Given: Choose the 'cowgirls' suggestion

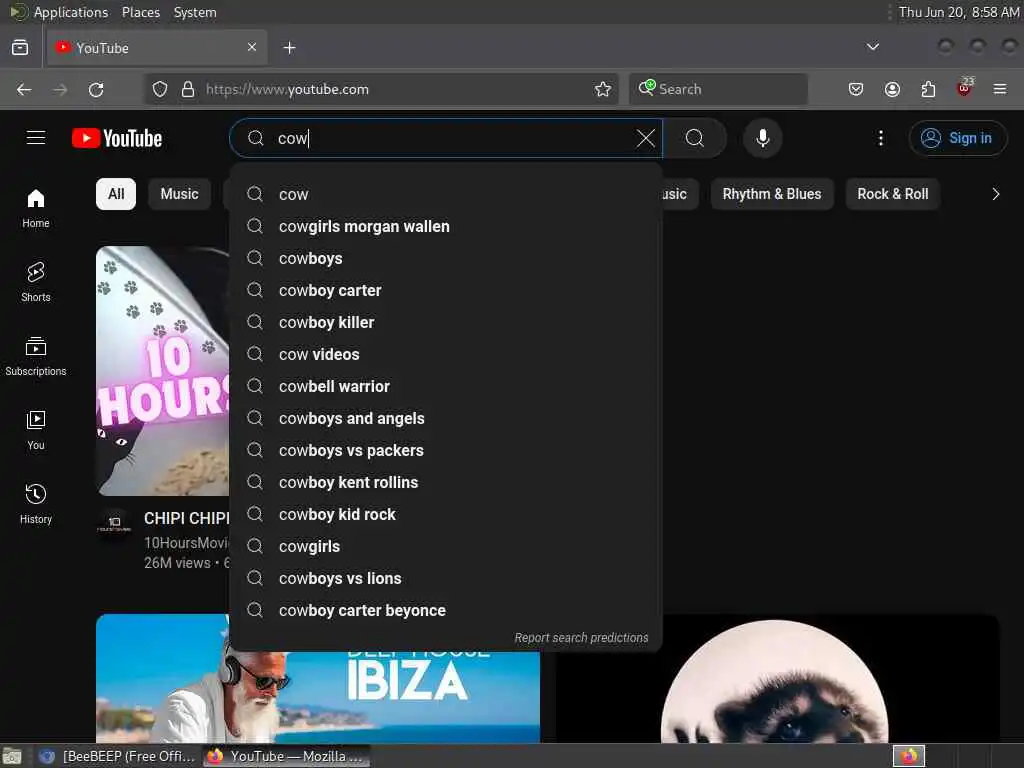Looking at the screenshot, I should pyautogui.click(x=446, y=546).
